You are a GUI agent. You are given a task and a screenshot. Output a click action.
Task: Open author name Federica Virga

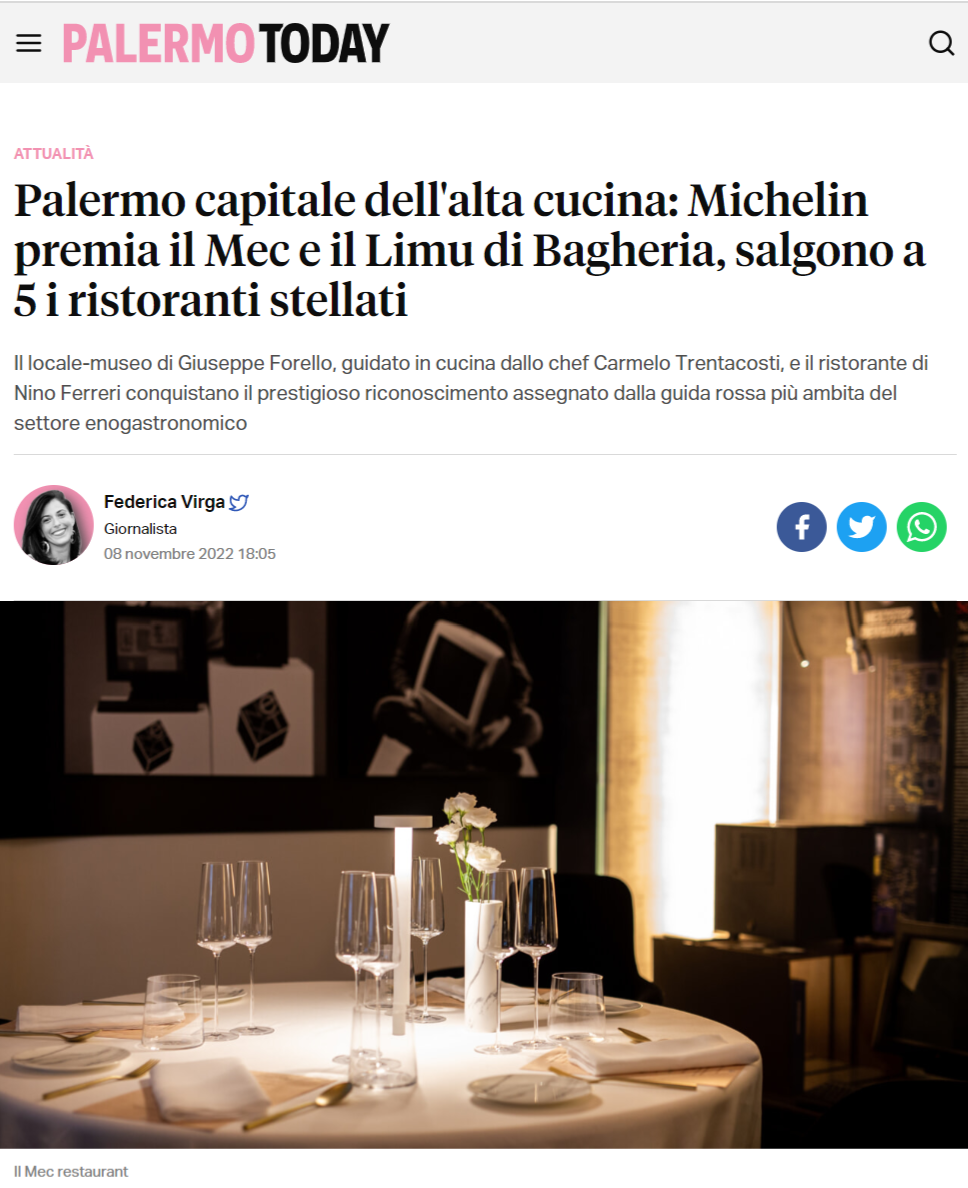point(164,502)
